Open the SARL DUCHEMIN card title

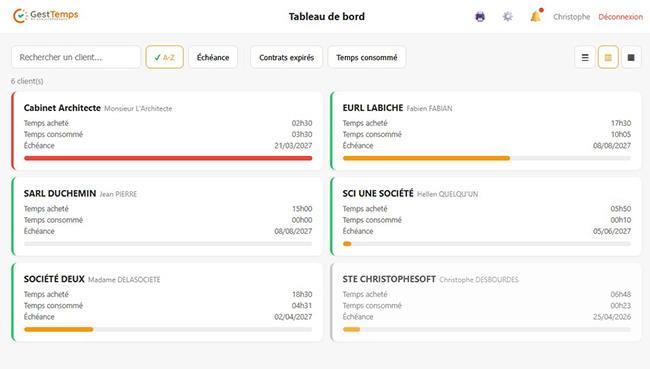[x=60, y=194]
